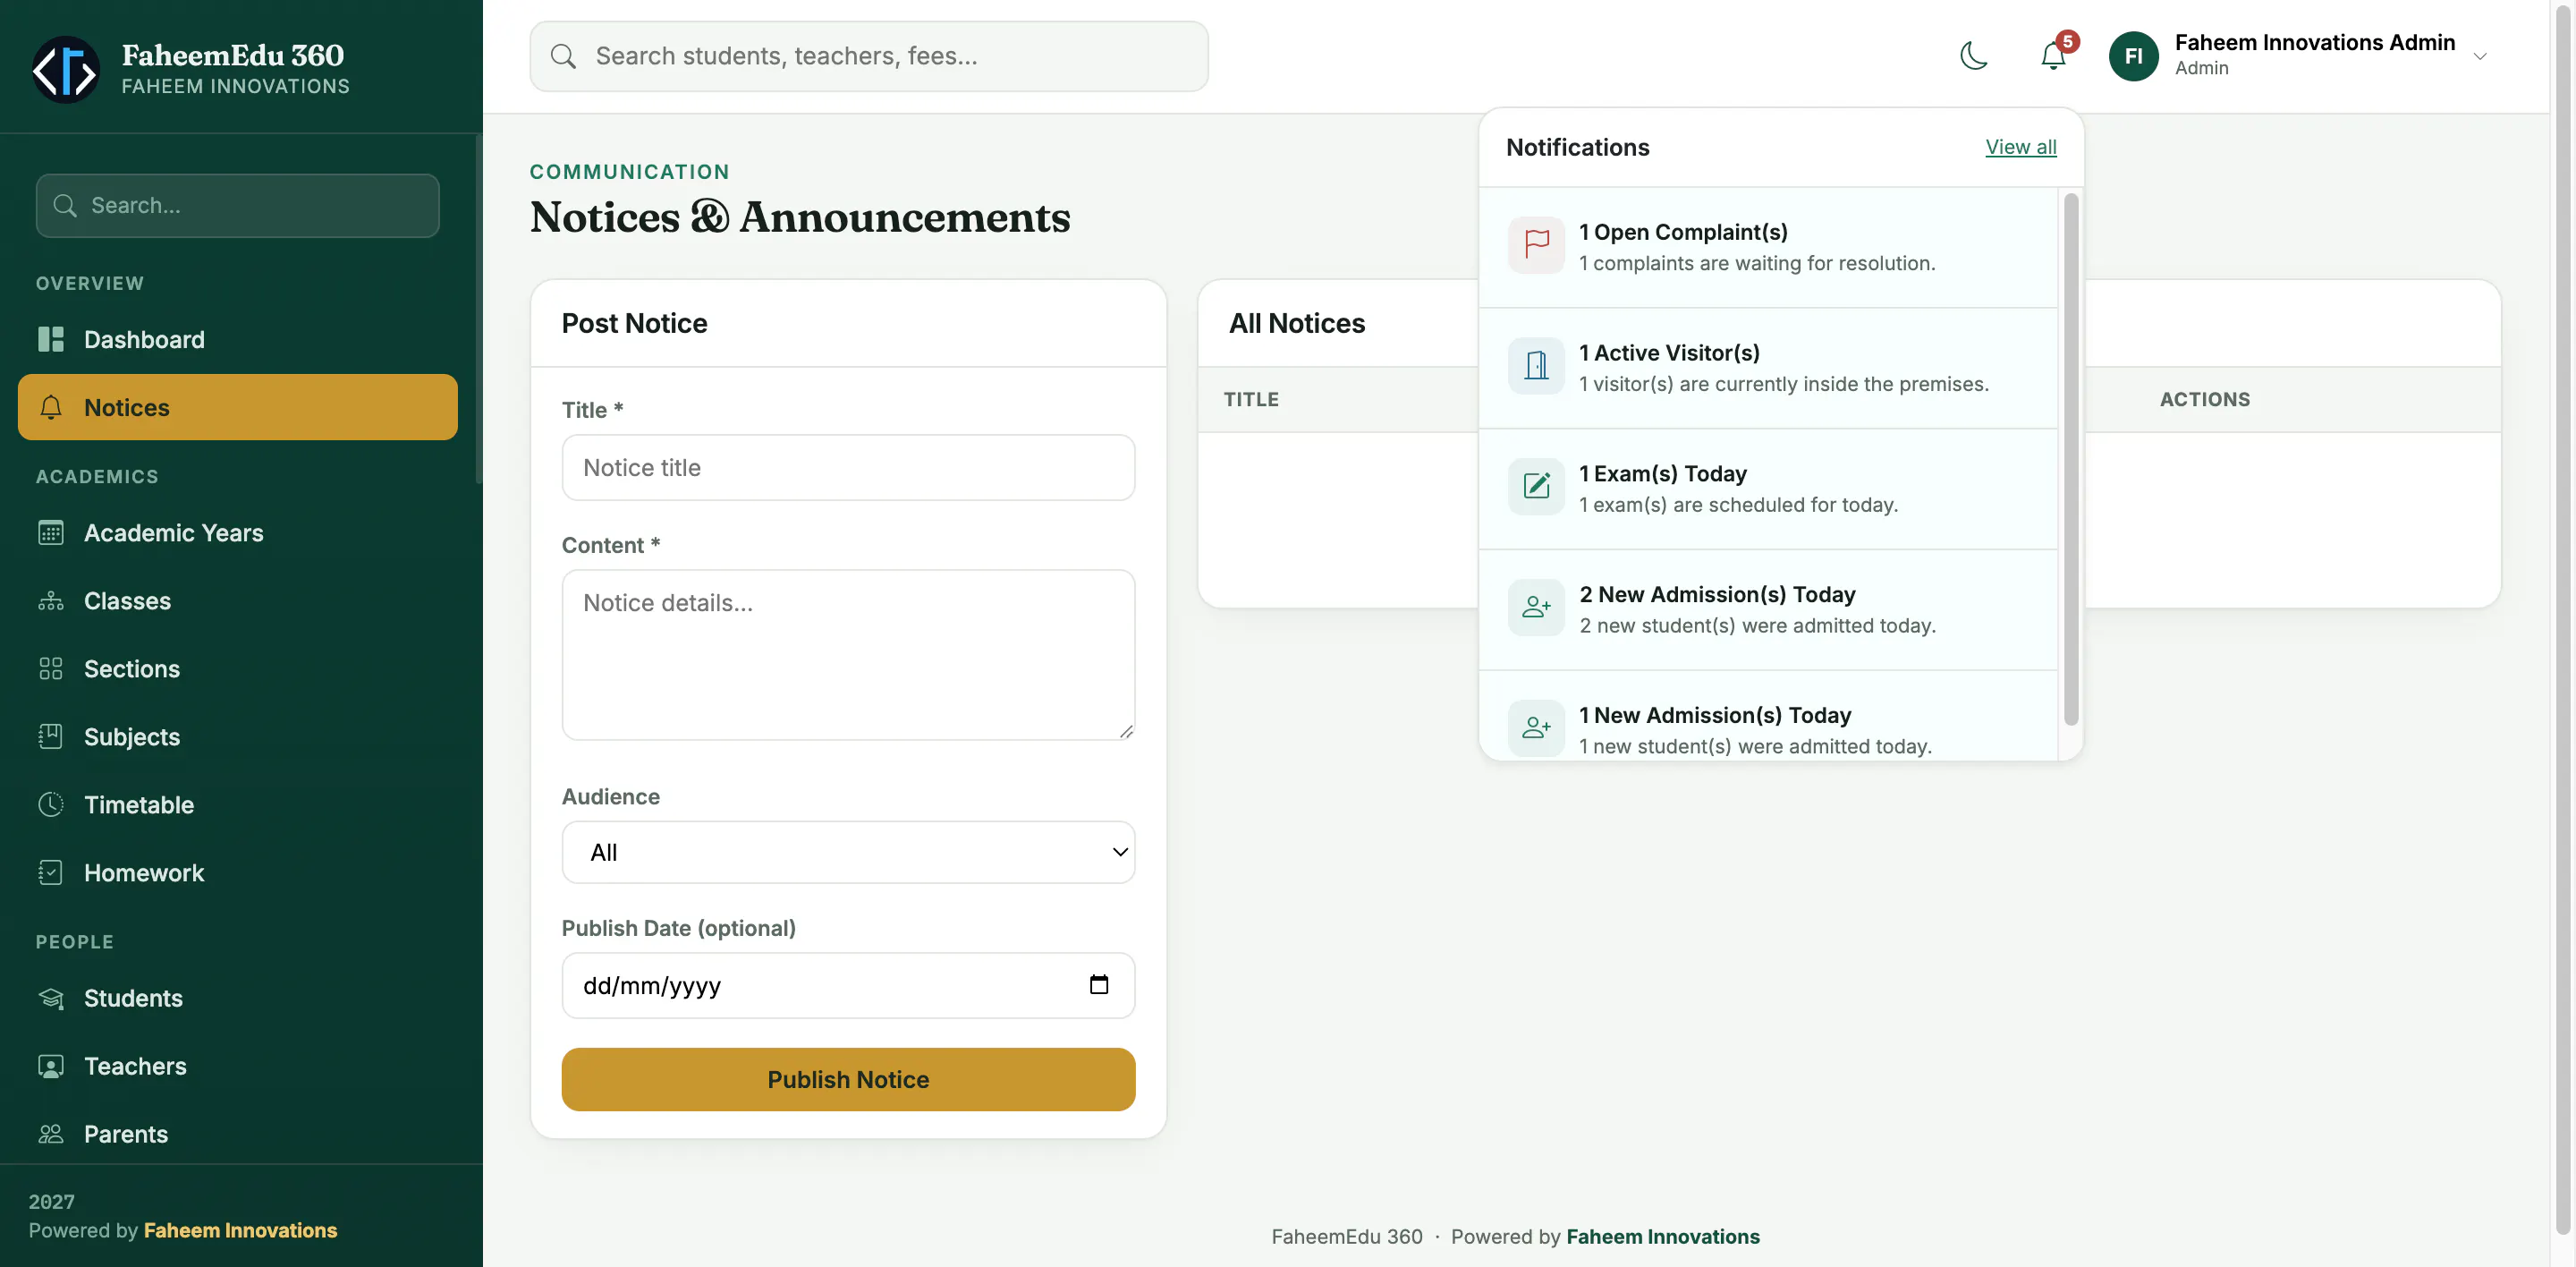The width and height of the screenshot is (2576, 1267).
Task: Click the FaheemEdu 360 logo
Action: [66, 70]
